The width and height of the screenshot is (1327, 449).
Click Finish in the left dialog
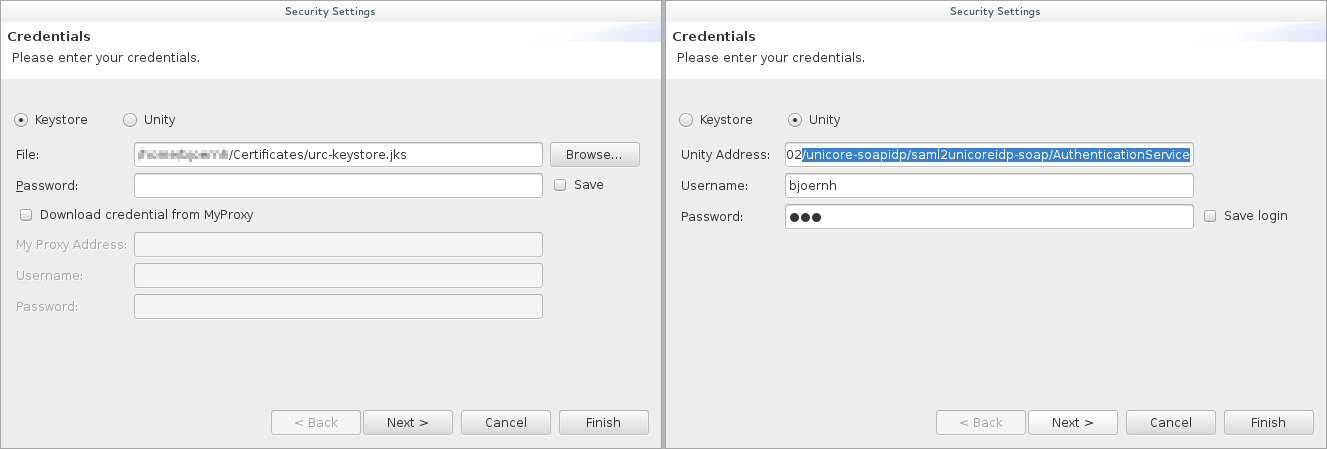click(x=604, y=423)
